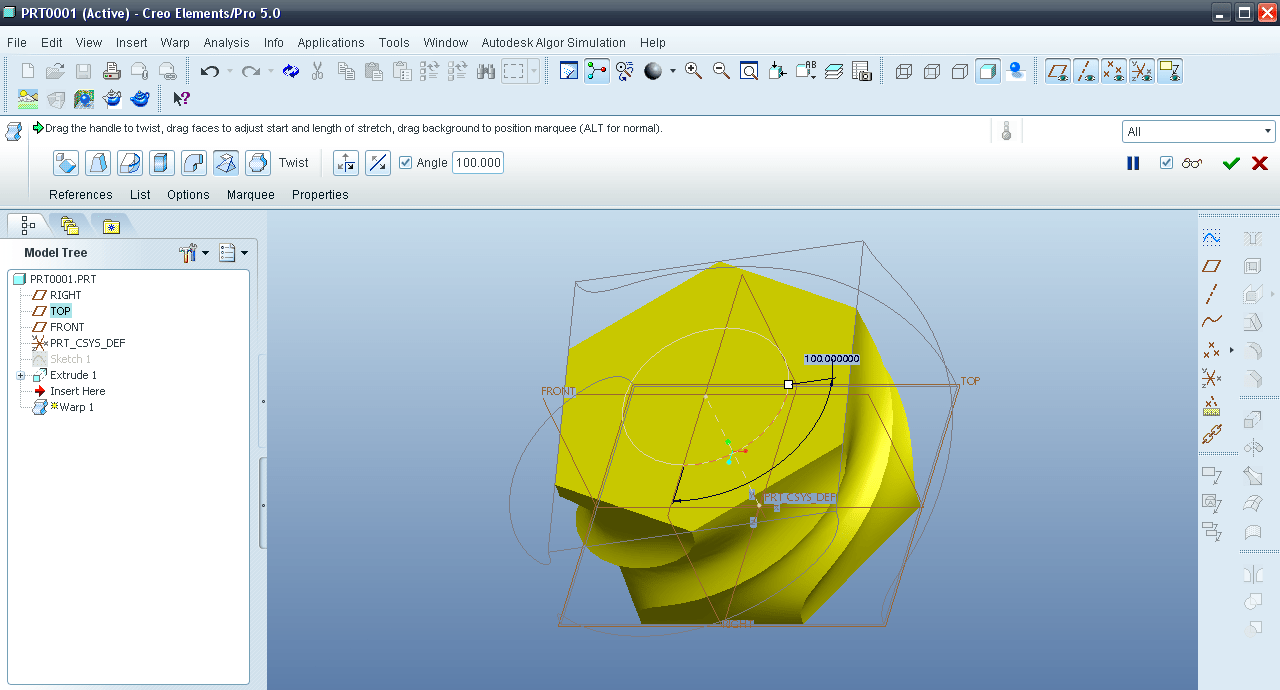
Task: Select the Warp tool icon
Action: (x=98, y=163)
